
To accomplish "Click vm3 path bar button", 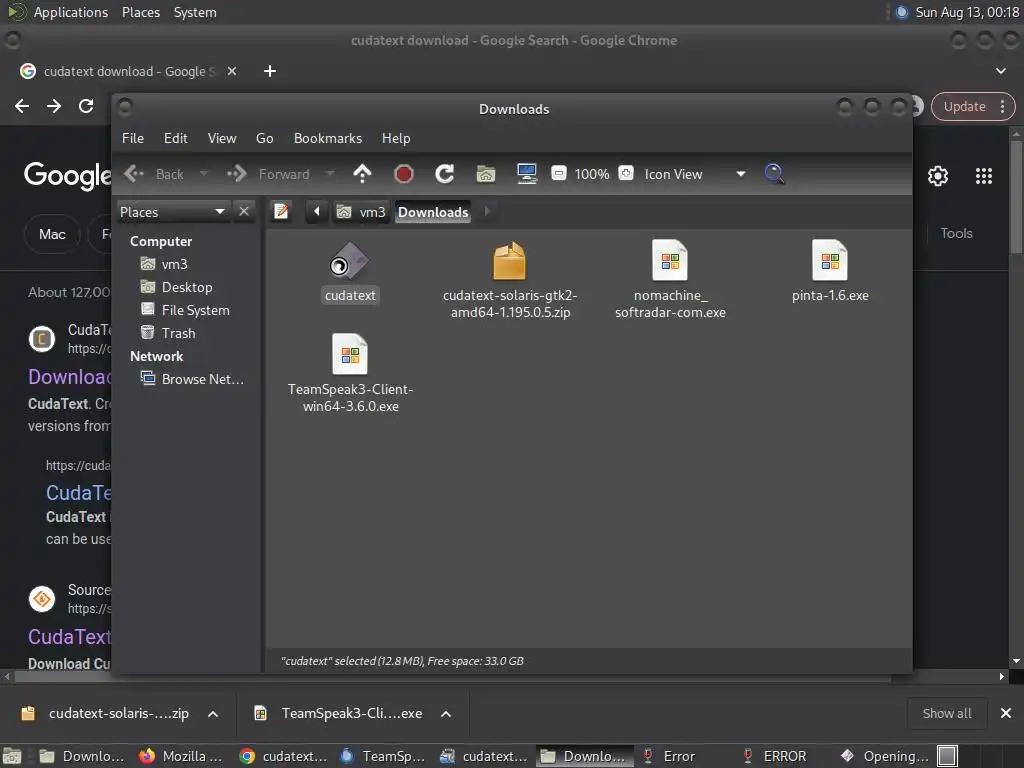I will 361,212.
